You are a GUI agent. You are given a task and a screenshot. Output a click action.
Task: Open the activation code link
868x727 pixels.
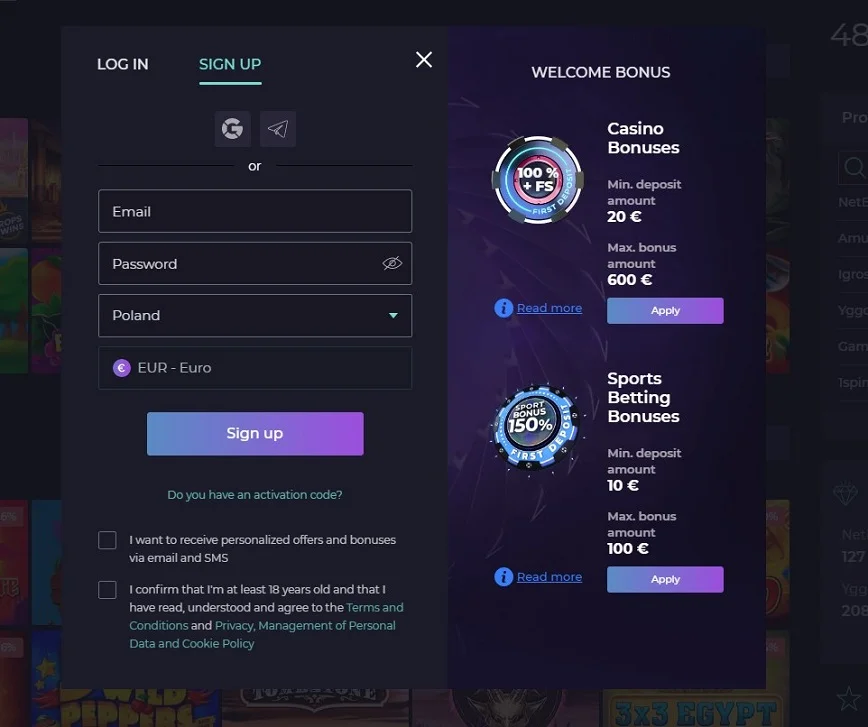click(255, 494)
